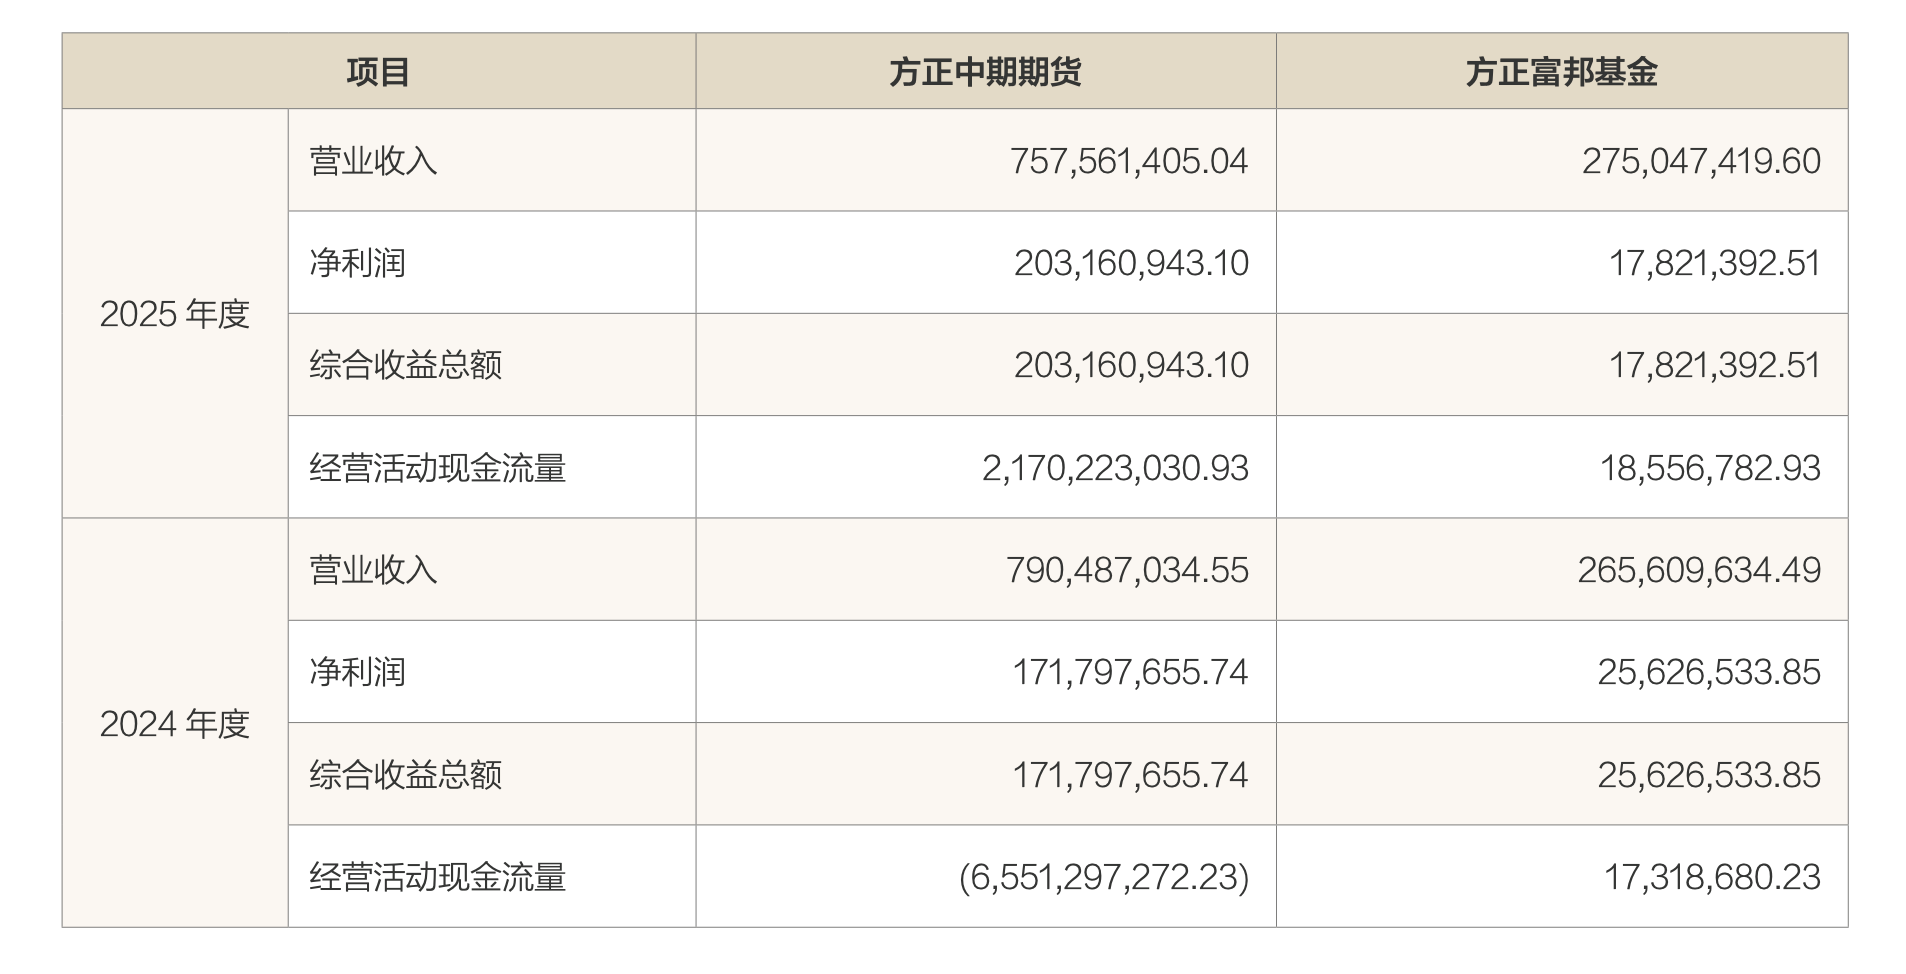Click 净利润 label under 2025 年度

click(357, 263)
